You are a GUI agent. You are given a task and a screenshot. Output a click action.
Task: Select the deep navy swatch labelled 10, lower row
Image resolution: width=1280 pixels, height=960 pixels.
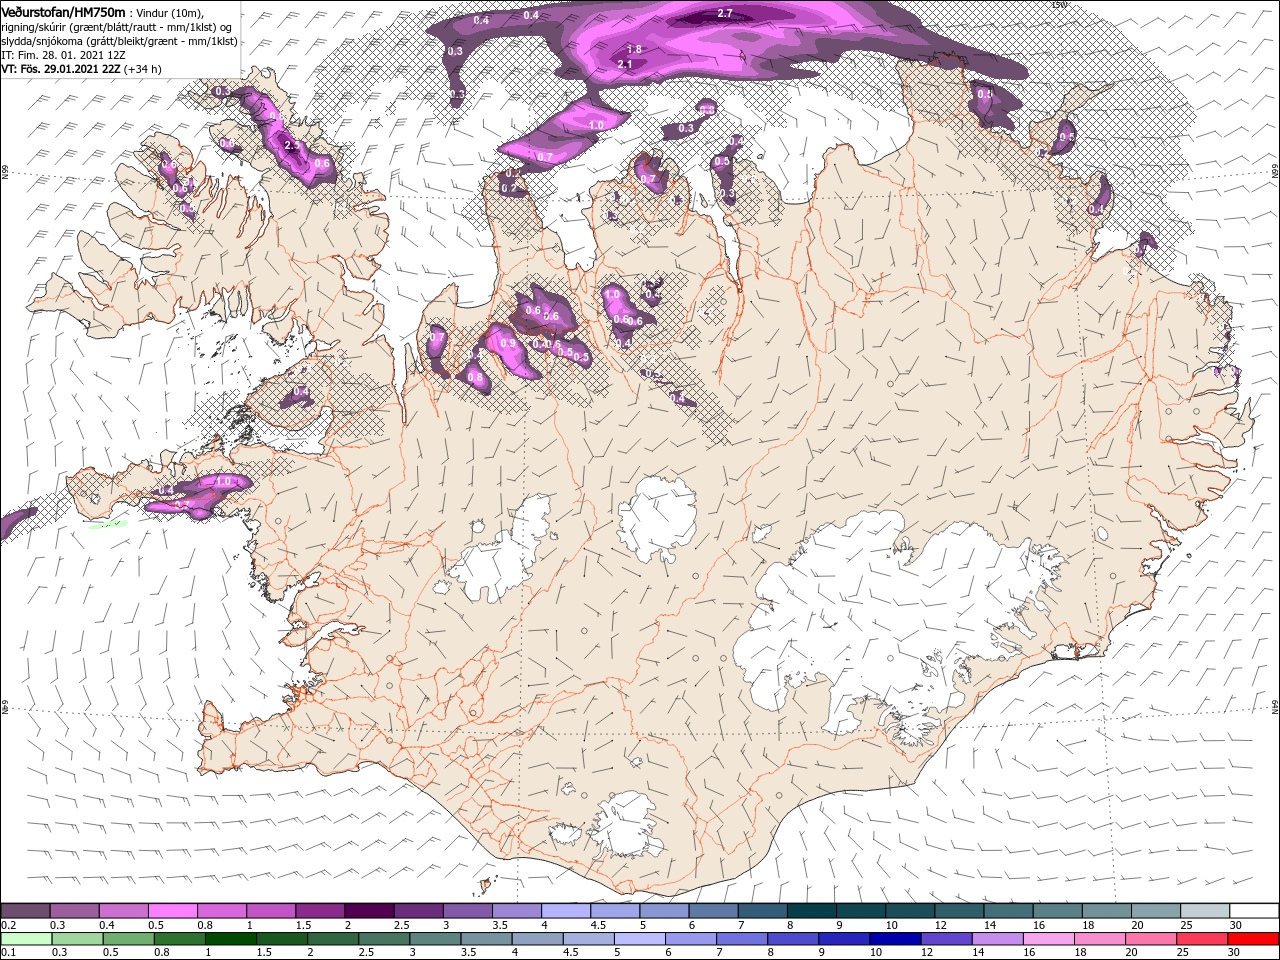(x=895, y=939)
